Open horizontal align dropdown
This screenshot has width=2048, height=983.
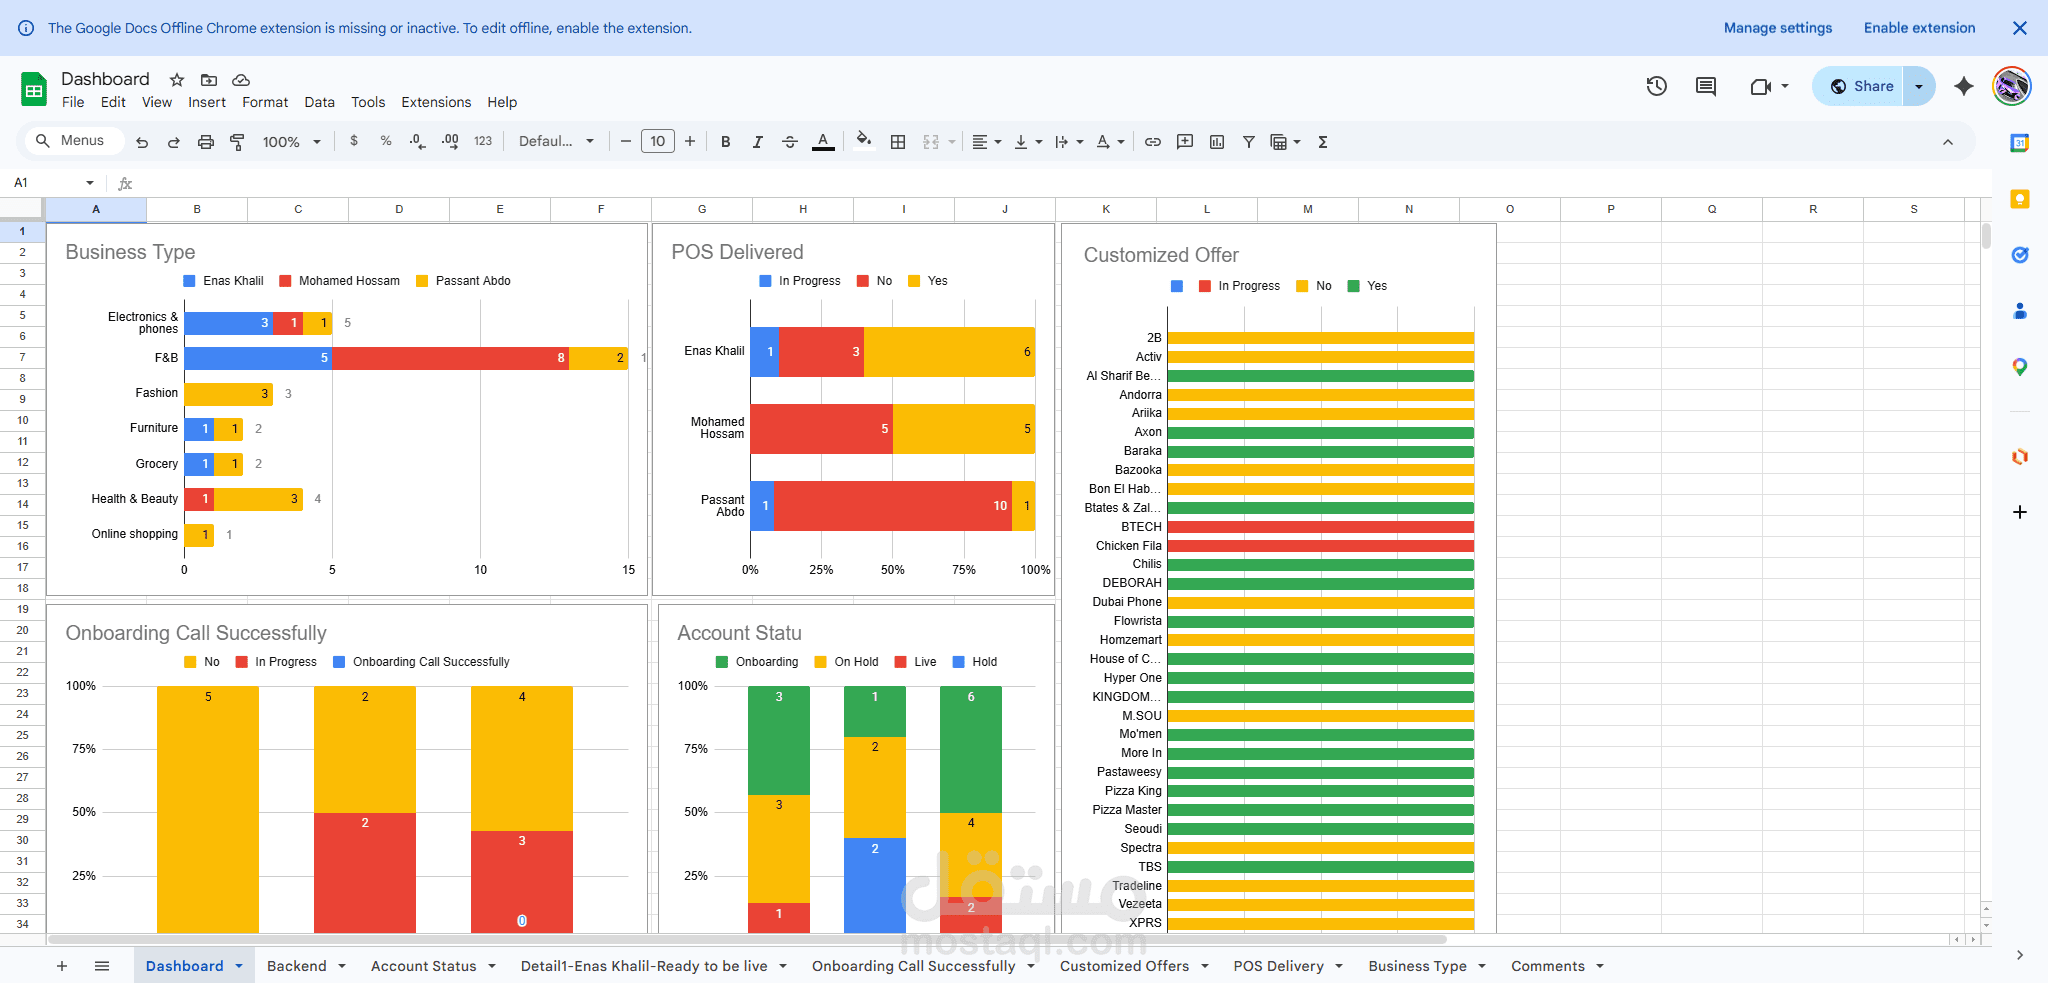click(x=987, y=142)
